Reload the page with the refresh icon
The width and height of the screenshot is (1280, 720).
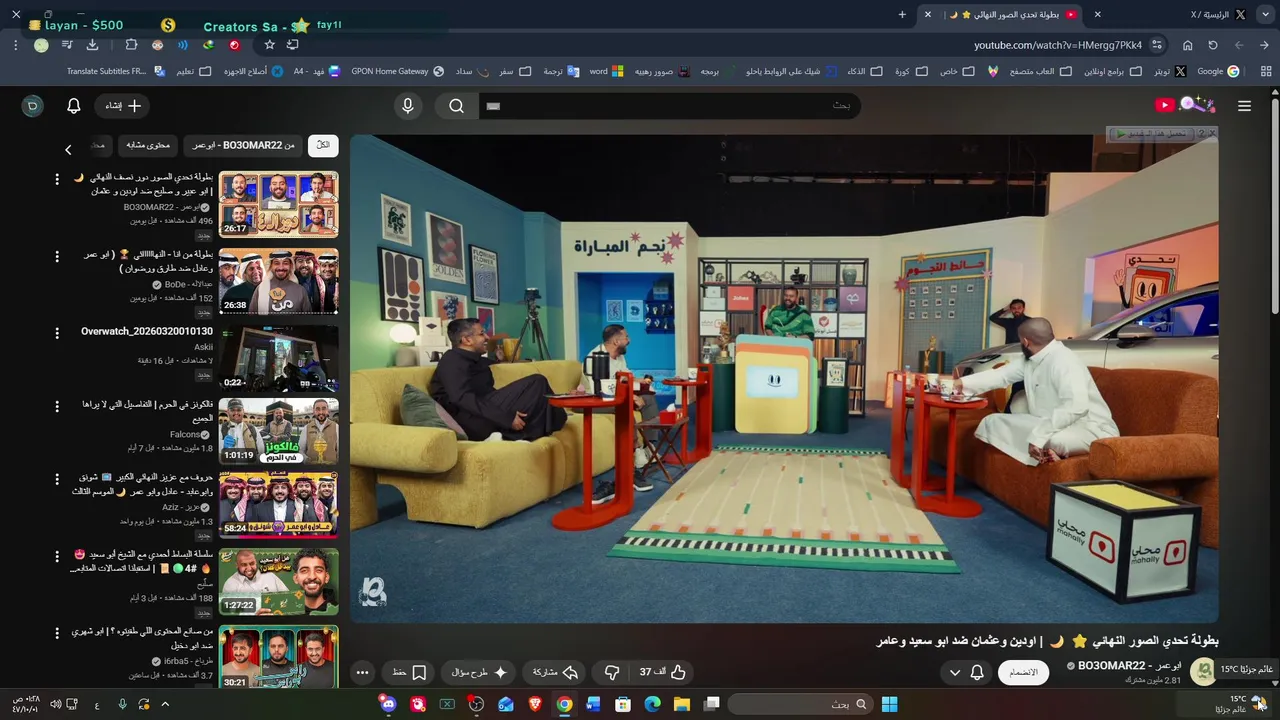(x=1213, y=45)
